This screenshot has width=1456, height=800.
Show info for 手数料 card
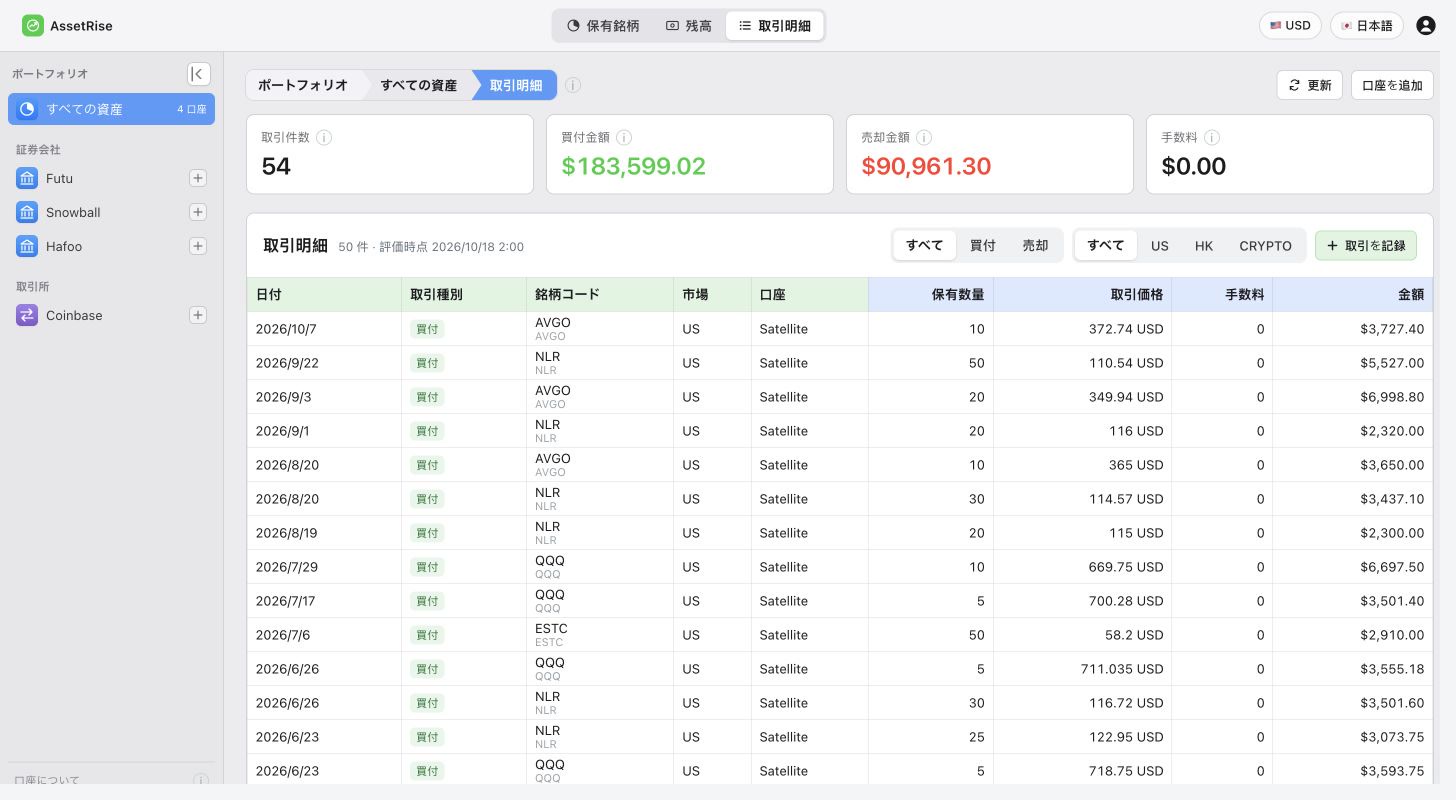[1213, 138]
